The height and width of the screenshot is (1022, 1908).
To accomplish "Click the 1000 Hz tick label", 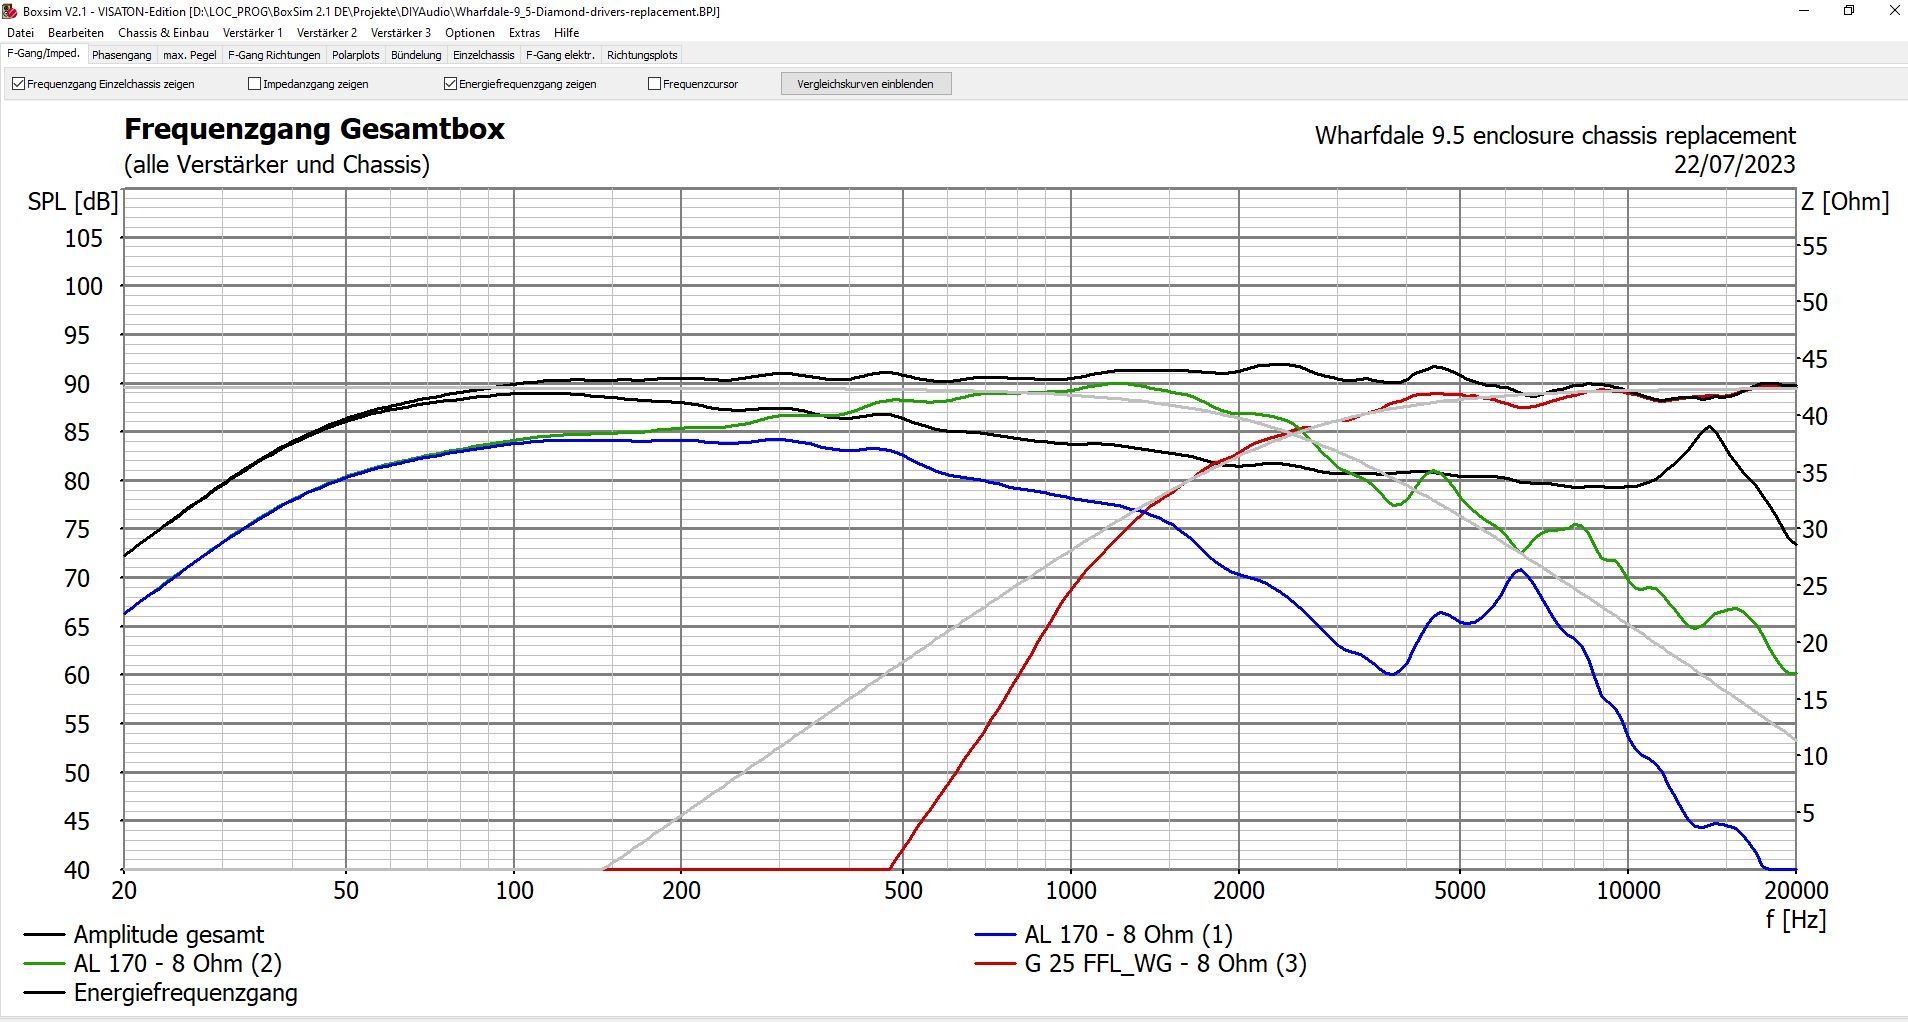I will tap(1071, 891).
